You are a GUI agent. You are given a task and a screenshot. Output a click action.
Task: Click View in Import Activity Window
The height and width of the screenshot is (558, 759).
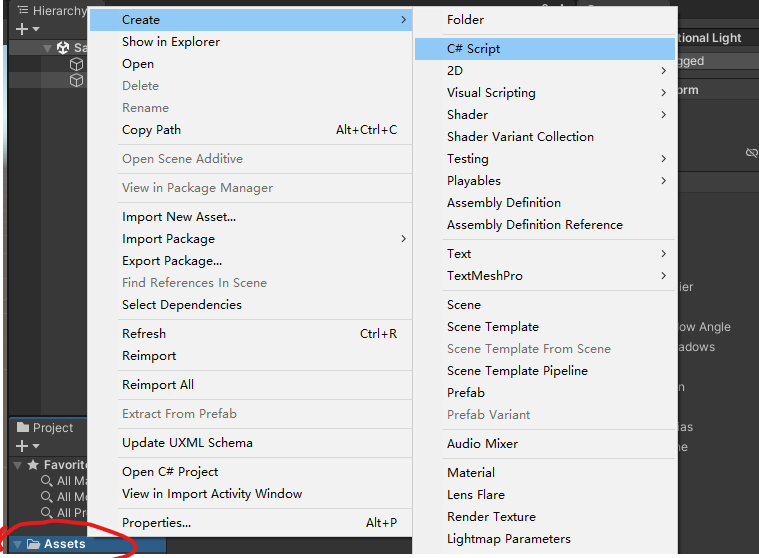[x=251, y=494]
